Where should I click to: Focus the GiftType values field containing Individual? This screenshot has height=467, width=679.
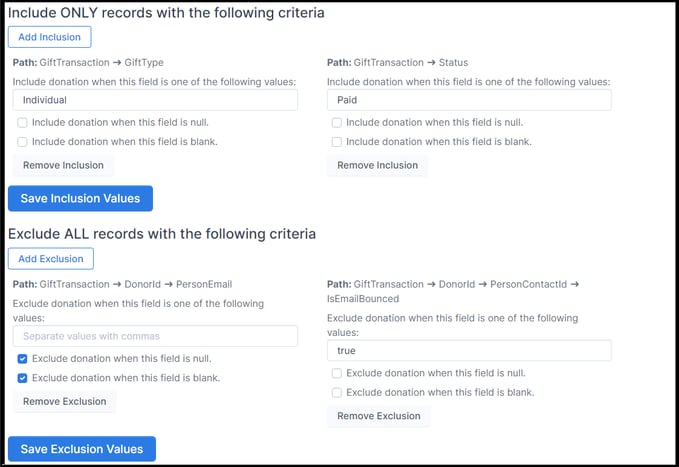[x=155, y=100]
